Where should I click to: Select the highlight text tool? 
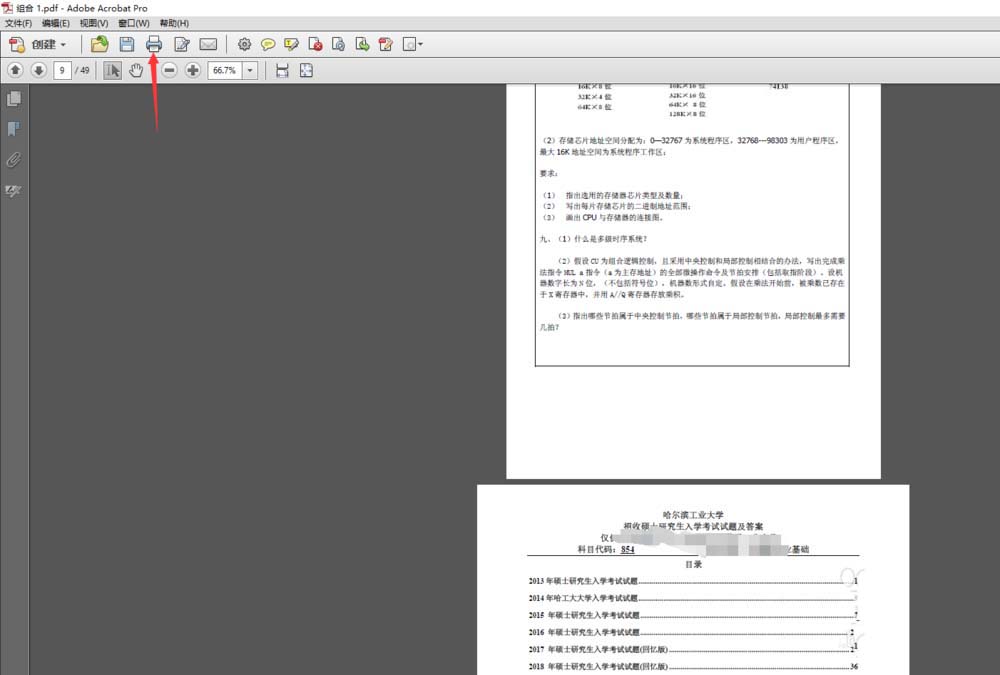(291, 44)
